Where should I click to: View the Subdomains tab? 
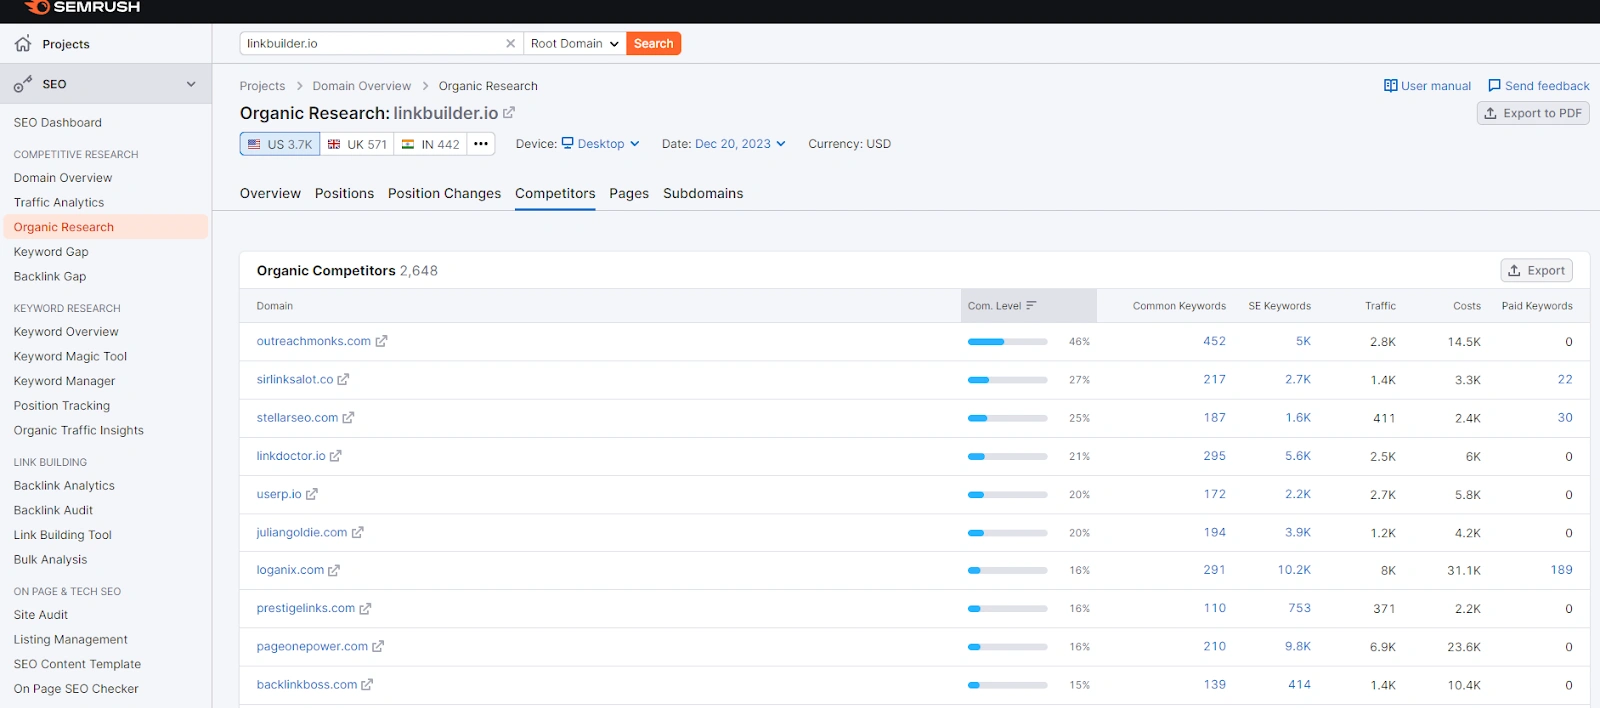coord(703,194)
